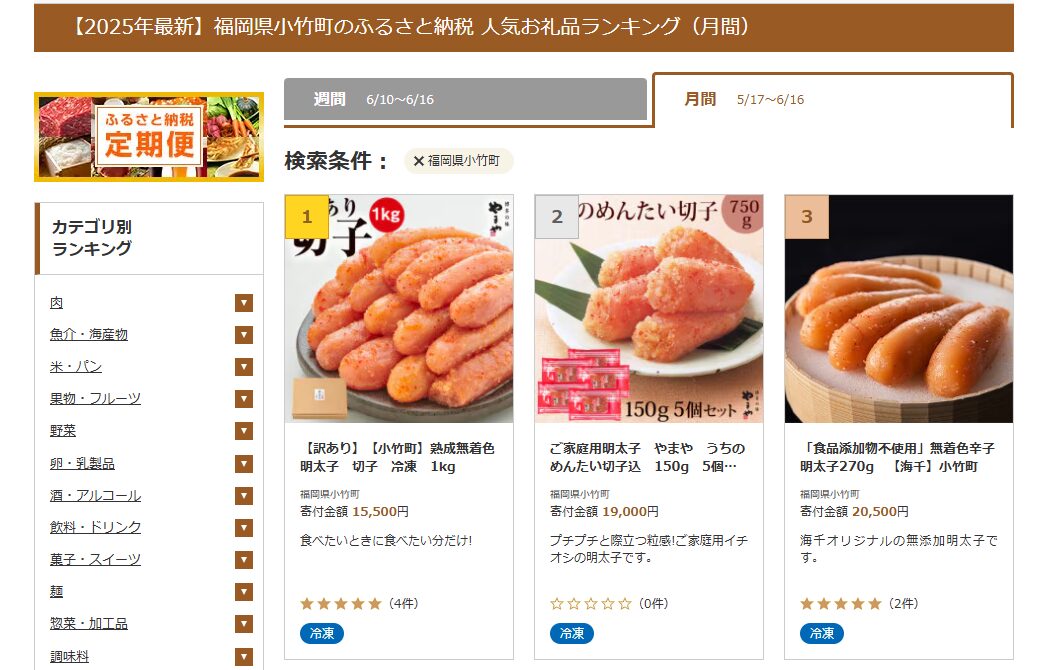Screen dimensions: 1045x670
Task: Expand the 野菜 category arrow
Action: click(x=244, y=431)
